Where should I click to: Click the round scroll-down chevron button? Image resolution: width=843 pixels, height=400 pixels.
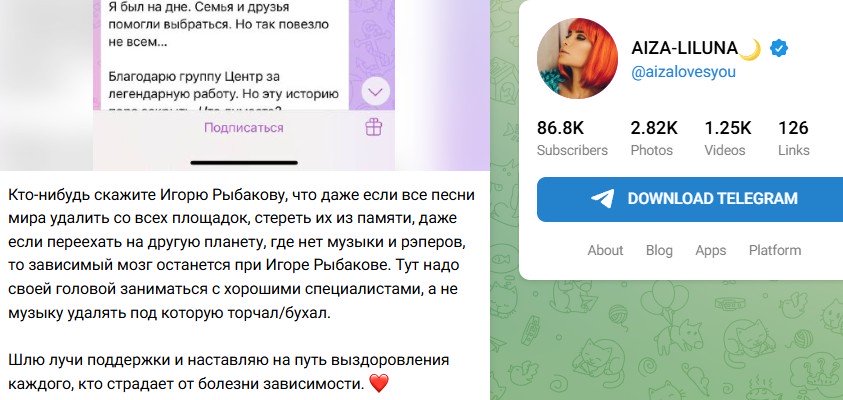[x=375, y=92]
